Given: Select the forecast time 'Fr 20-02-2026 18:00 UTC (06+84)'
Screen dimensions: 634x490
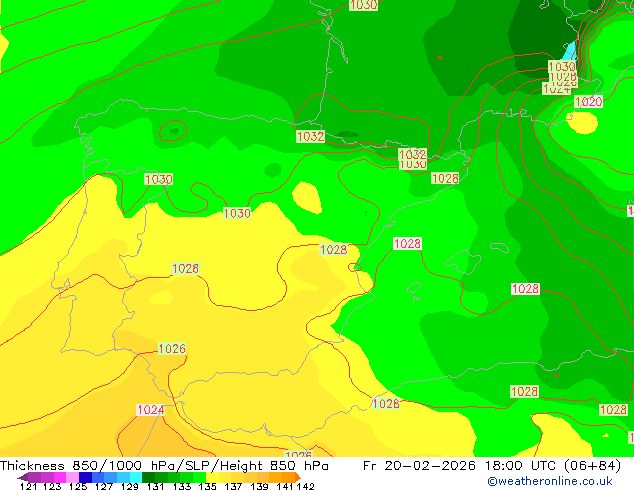Looking at the screenshot, I should [x=492, y=466].
